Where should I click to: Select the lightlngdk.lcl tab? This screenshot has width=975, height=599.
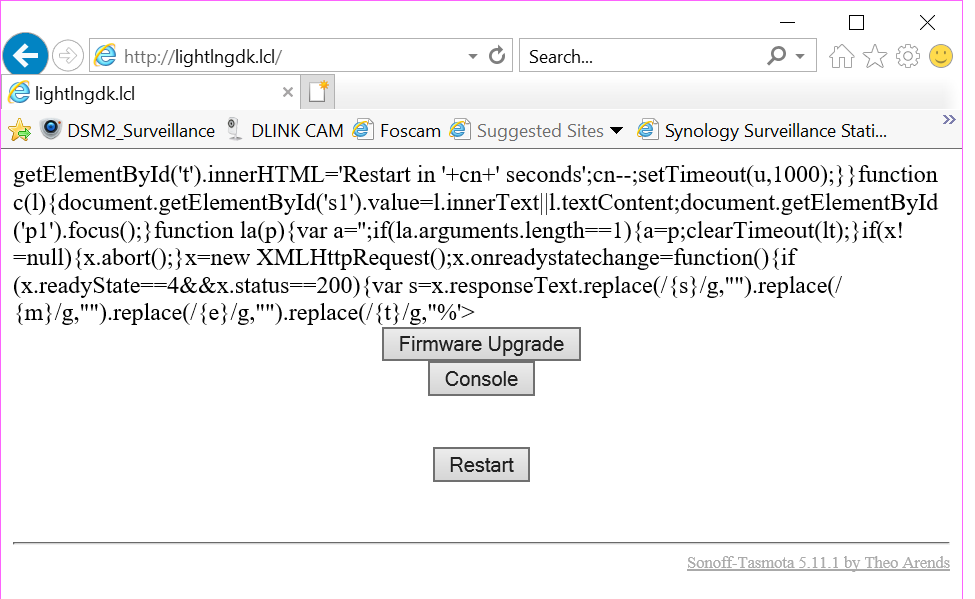click(151, 93)
